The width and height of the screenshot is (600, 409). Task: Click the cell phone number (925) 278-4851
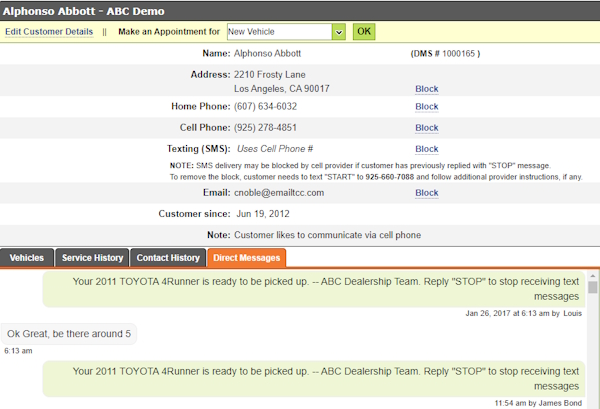click(266, 128)
